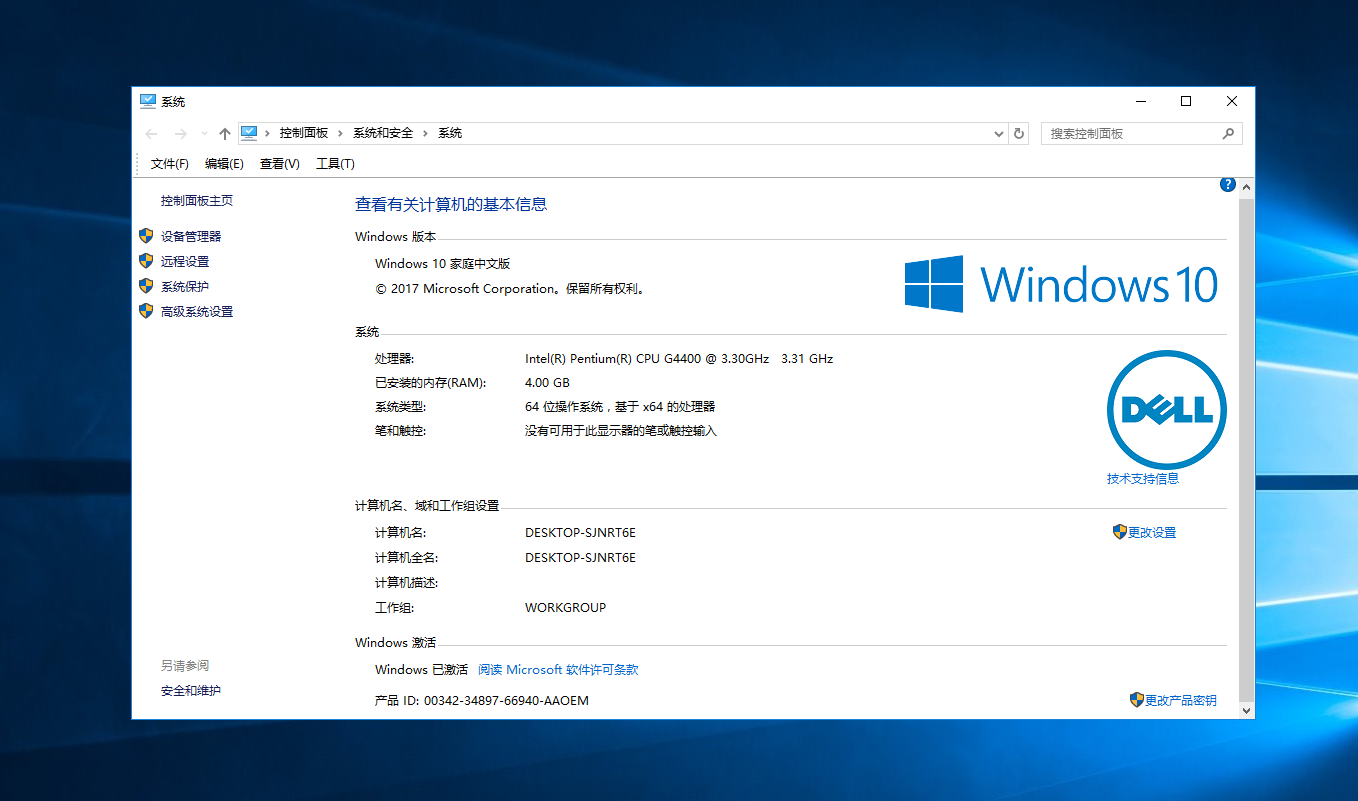Go back using the back arrow
Screen dimensions: 1358x801
[151, 133]
